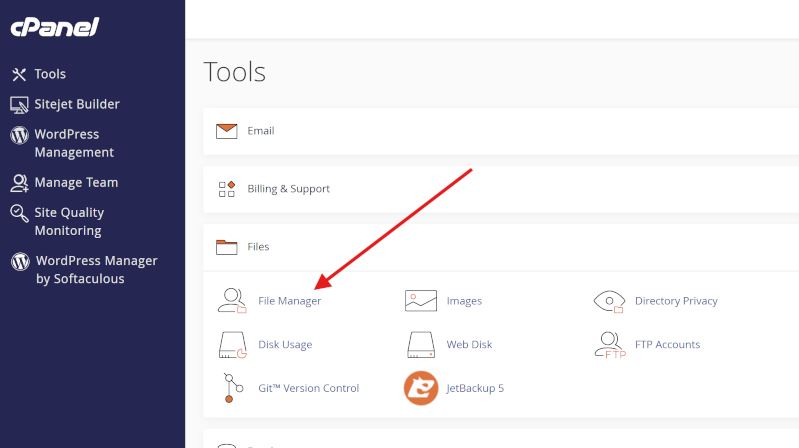Click the cPanel logo
The height and width of the screenshot is (448, 799).
point(55,27)
